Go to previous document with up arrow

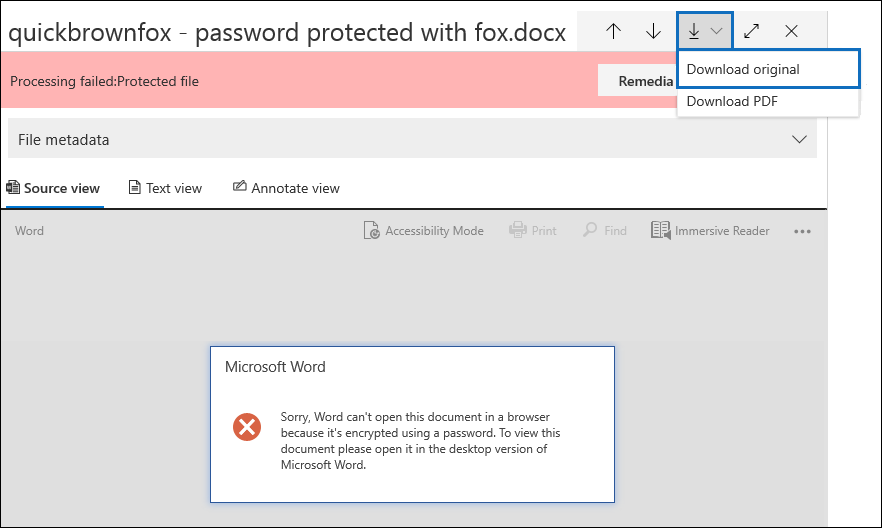point(613,31)
